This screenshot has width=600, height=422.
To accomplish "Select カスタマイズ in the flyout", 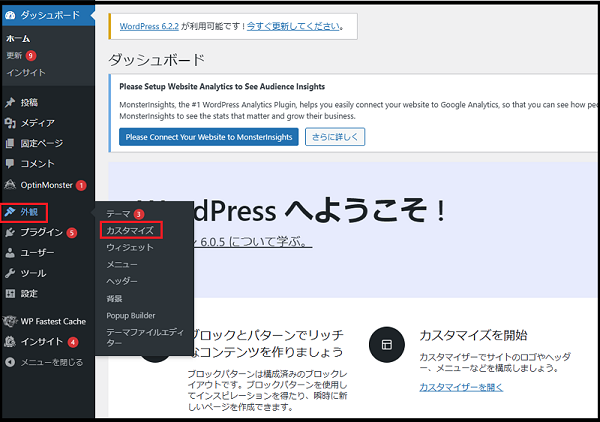I will 130,230.
